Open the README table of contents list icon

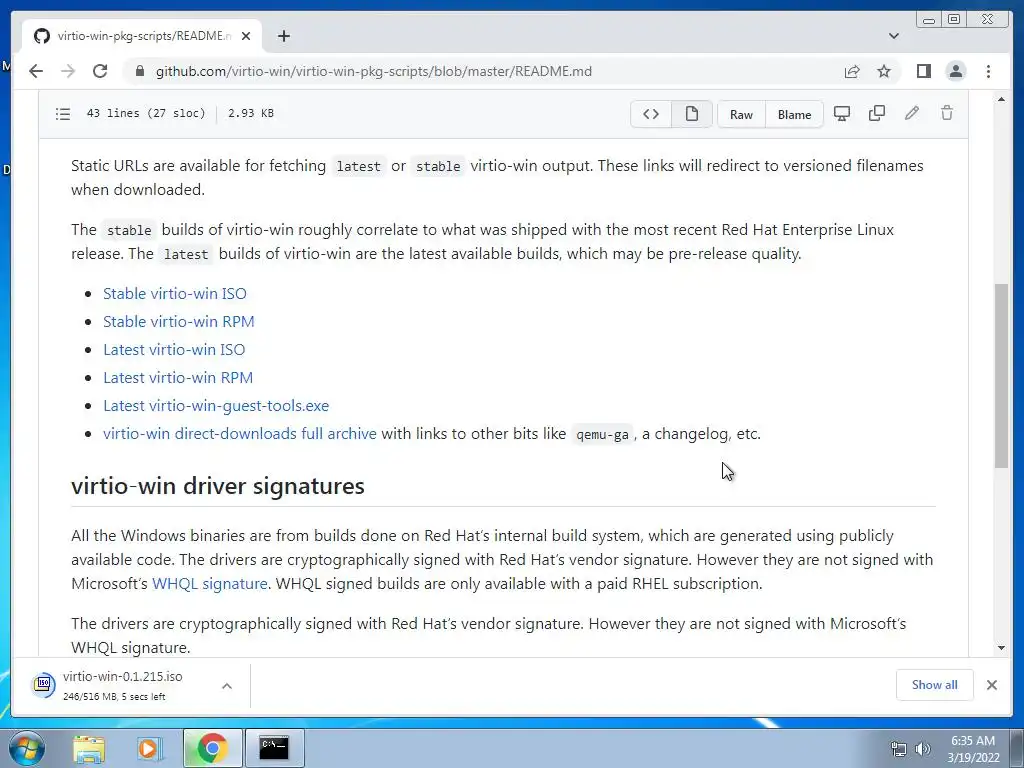tap(63, 114)
